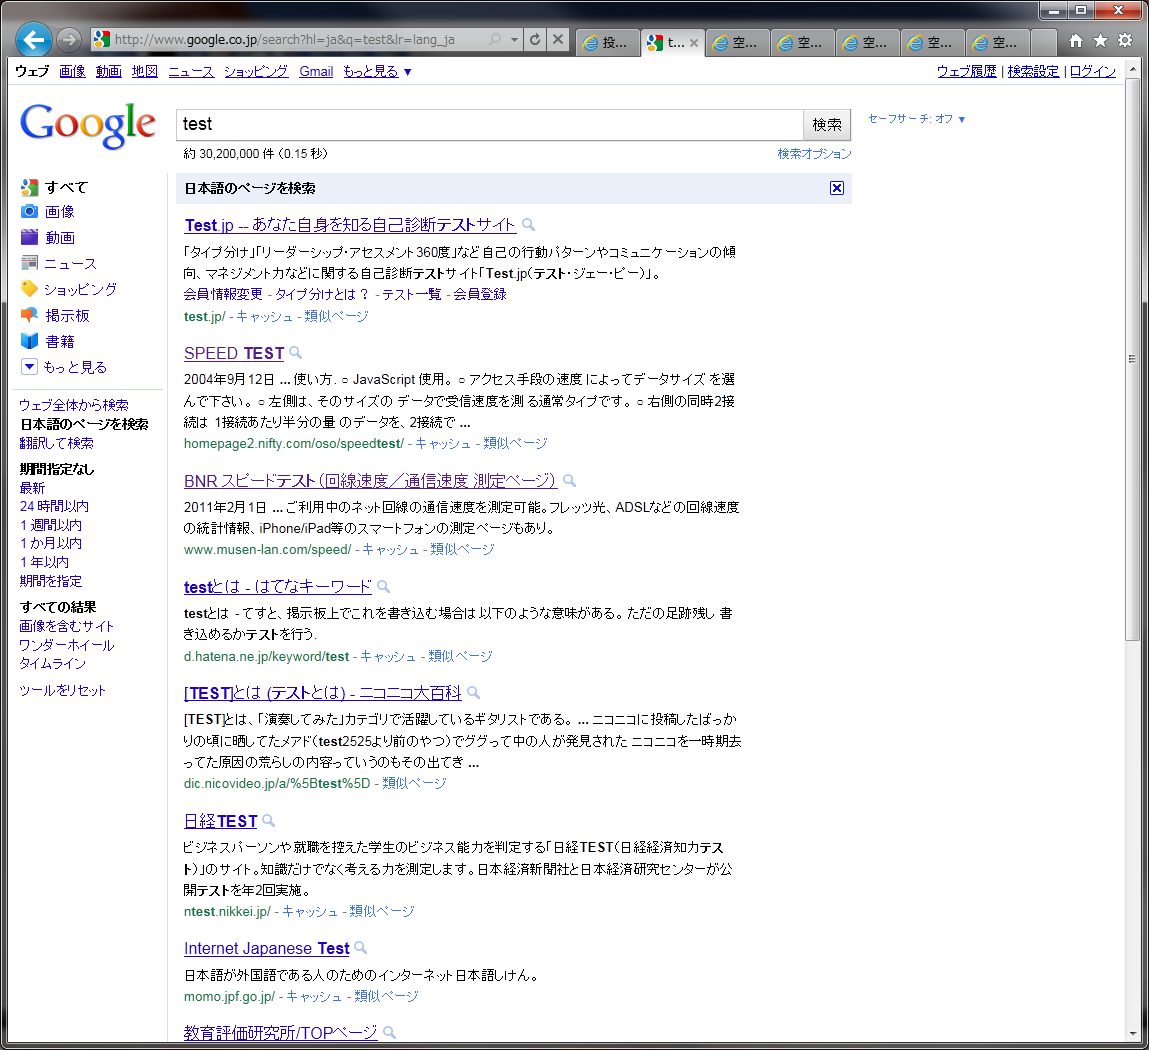Open the ウェブ履歴 link

point(967,72)
